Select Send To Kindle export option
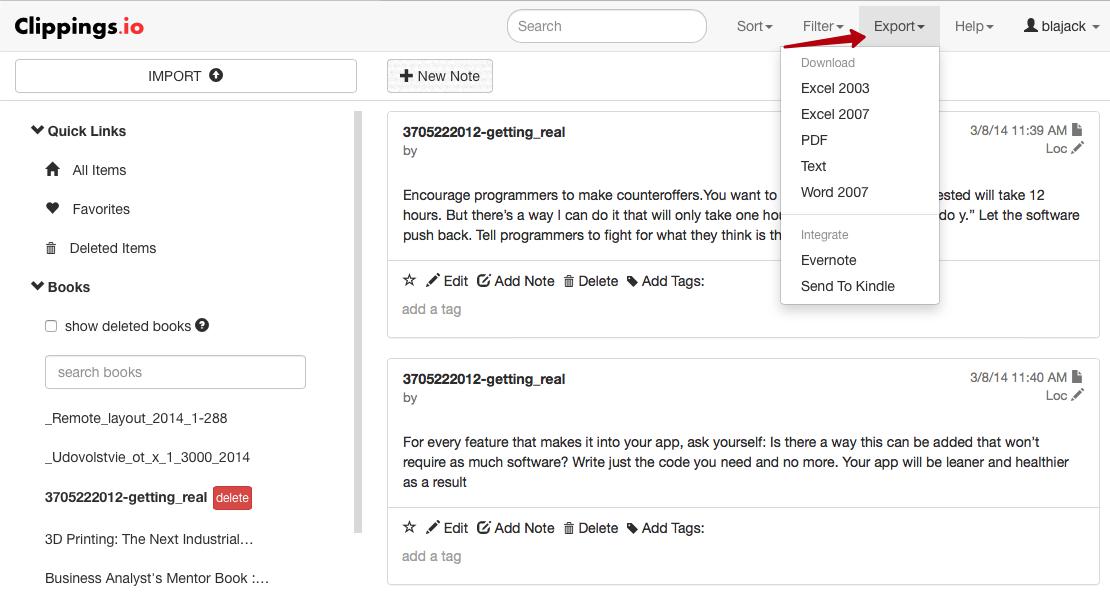The image size is (1110, 598). click(x=847, y=286)
